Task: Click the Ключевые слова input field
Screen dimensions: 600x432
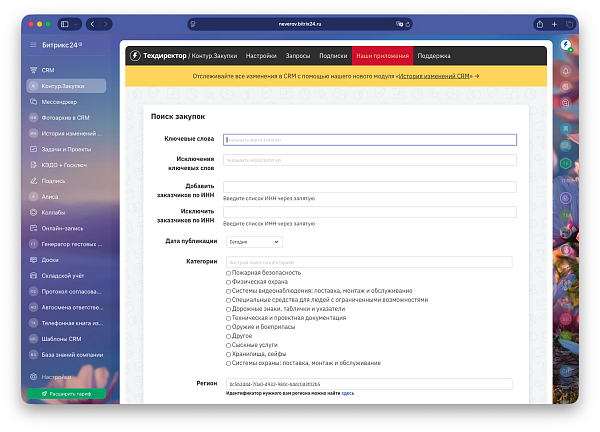Action: [370, 140]
